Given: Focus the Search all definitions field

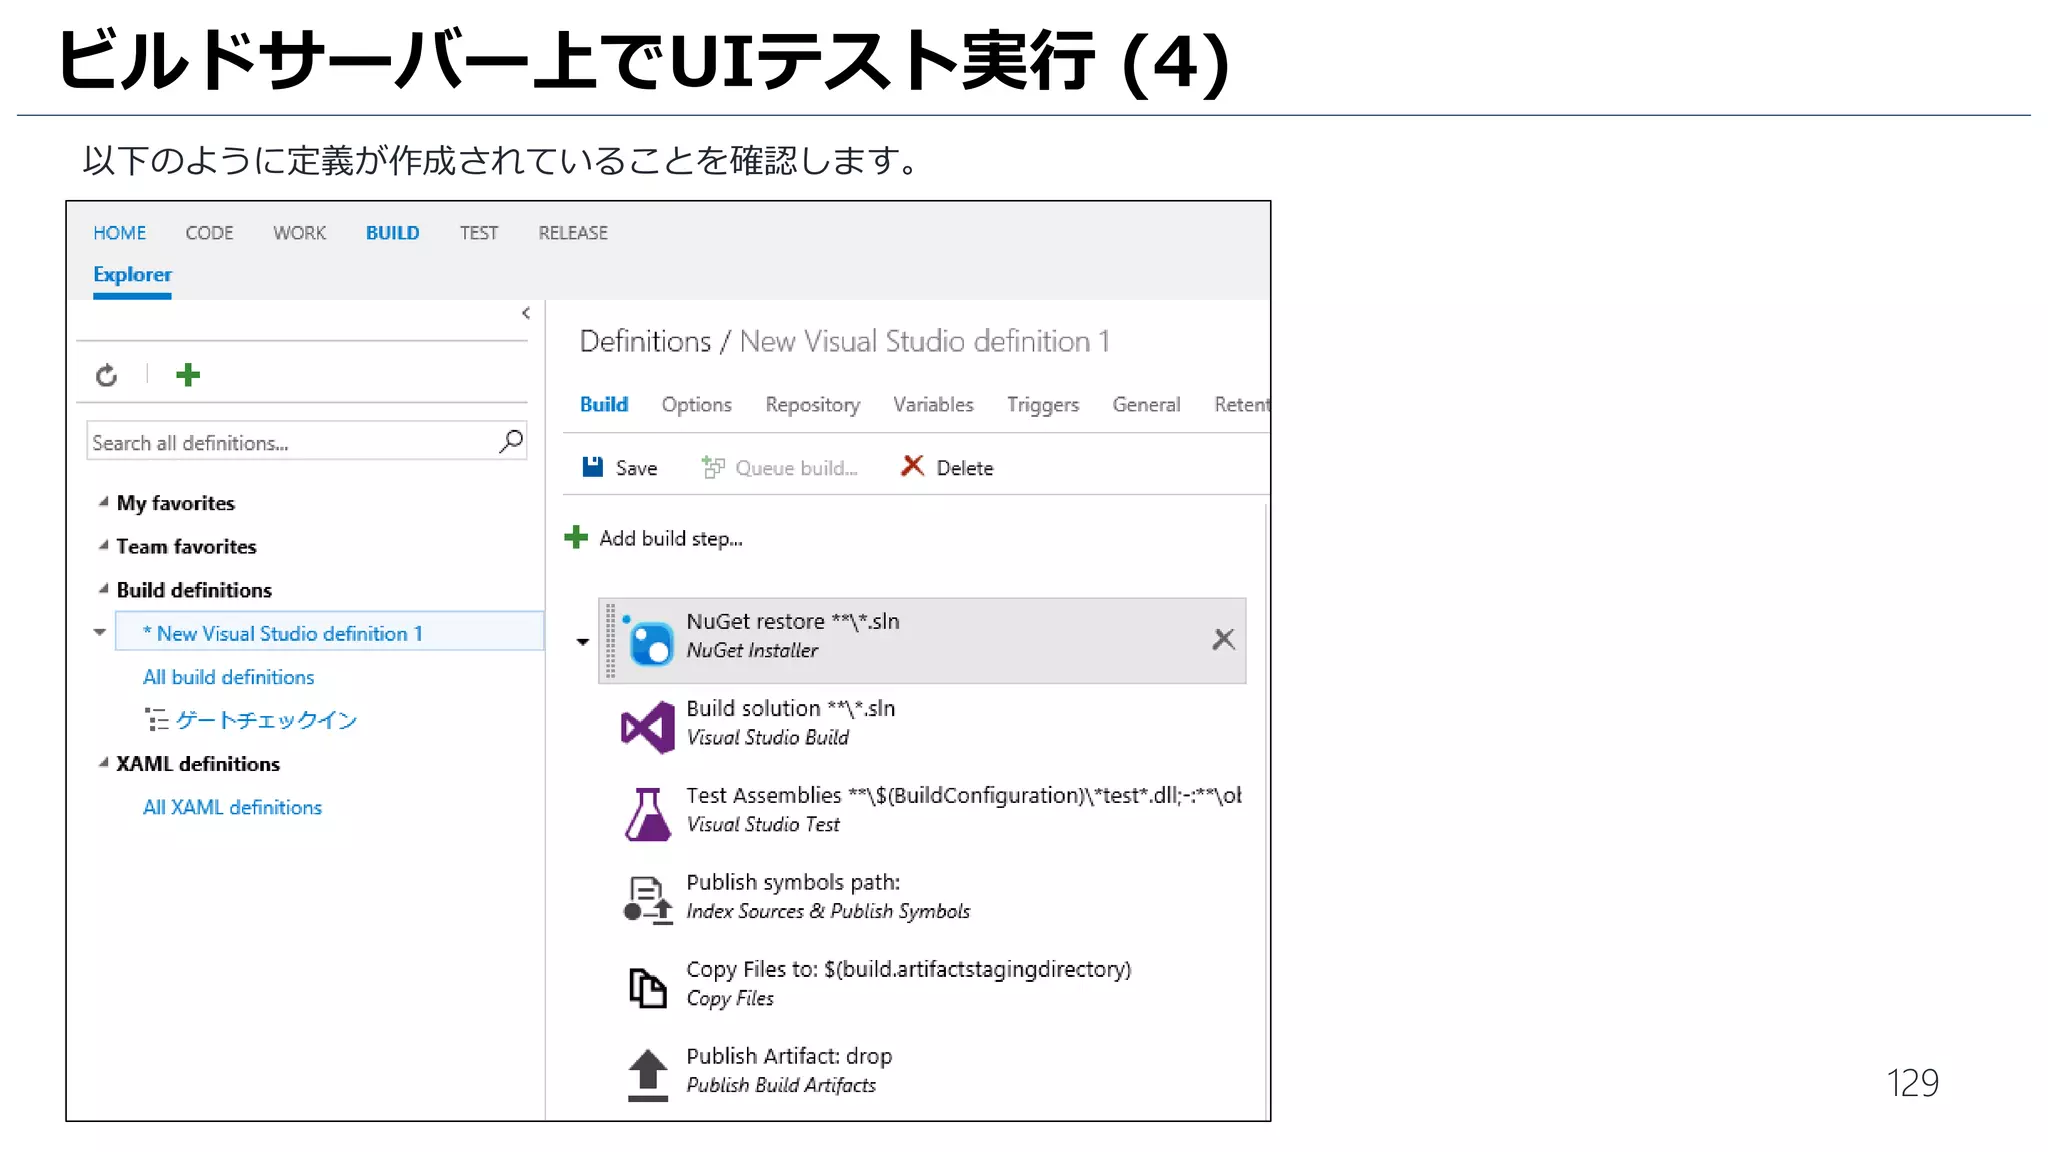Looking at the screenshot, I should pos(290,442).
